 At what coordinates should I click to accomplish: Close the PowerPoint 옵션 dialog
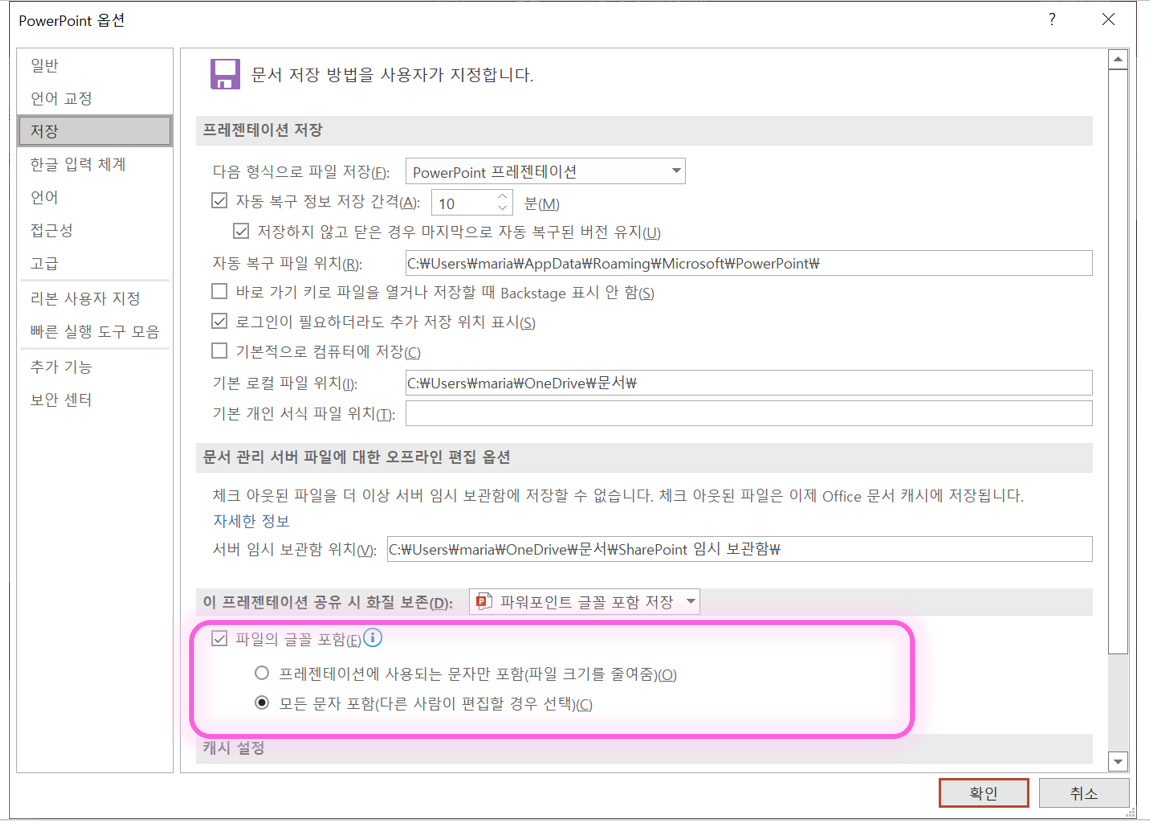pos(1108,20)
